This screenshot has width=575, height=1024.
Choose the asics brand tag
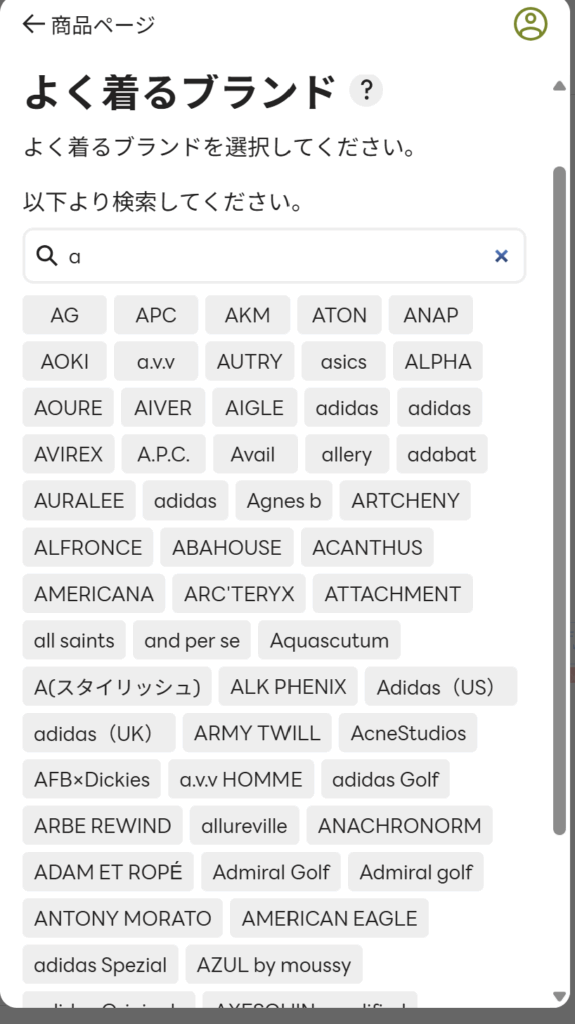coord(344,361)
